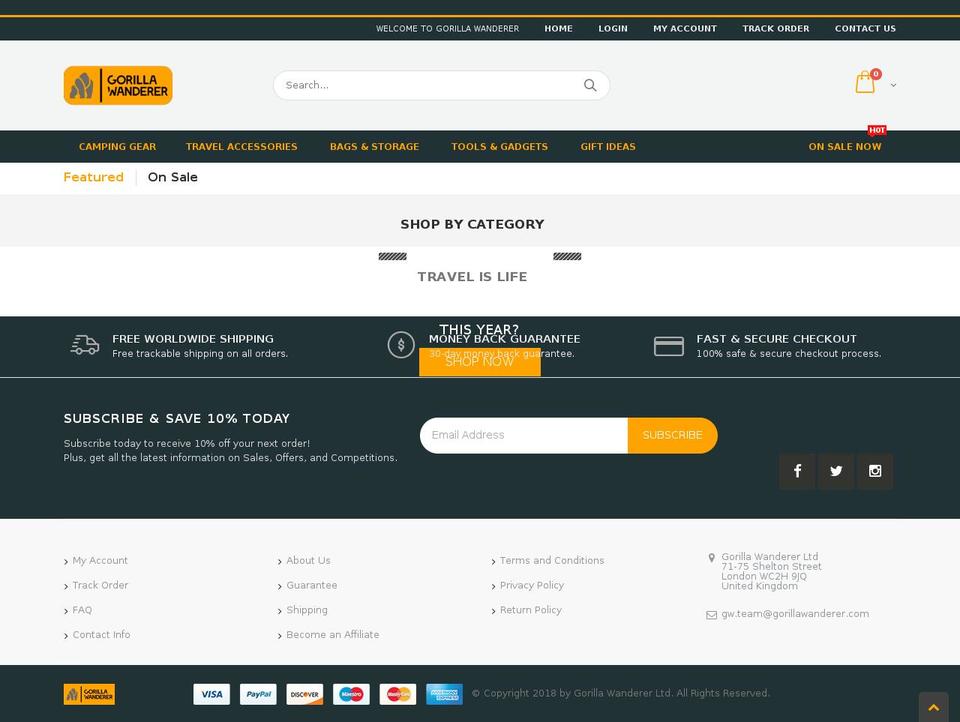
Task: Open the FAQ link
Action: point(82,610)
